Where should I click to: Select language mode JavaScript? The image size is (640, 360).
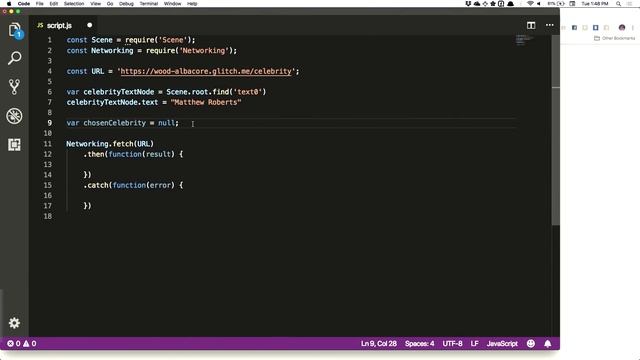(x=502, y=344)
